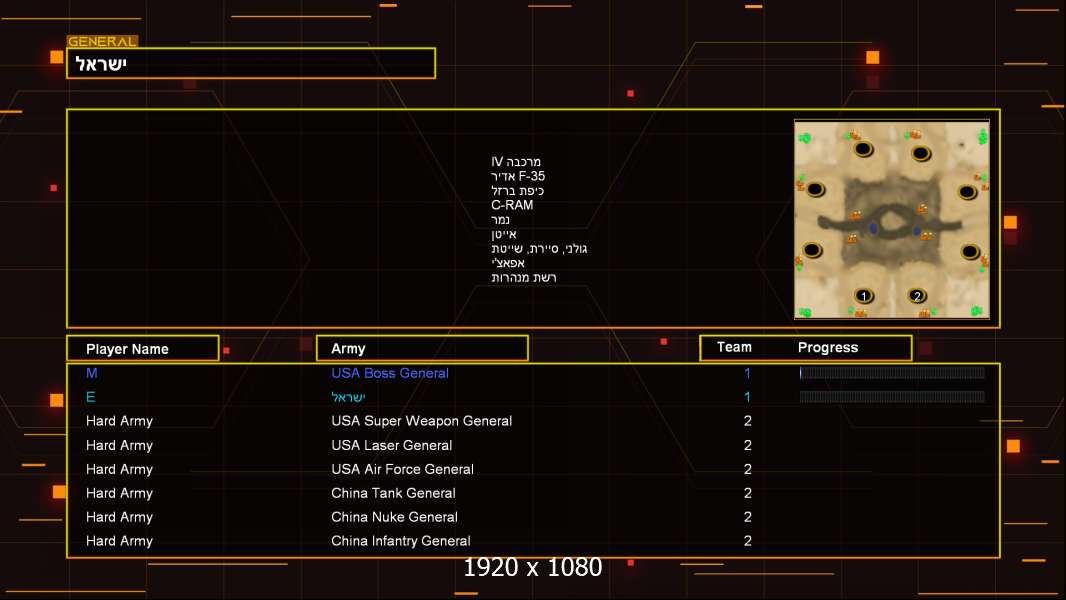Click the נמר unit line
The height and width of the screenshot is (600, 1066).
coord(500,219)
